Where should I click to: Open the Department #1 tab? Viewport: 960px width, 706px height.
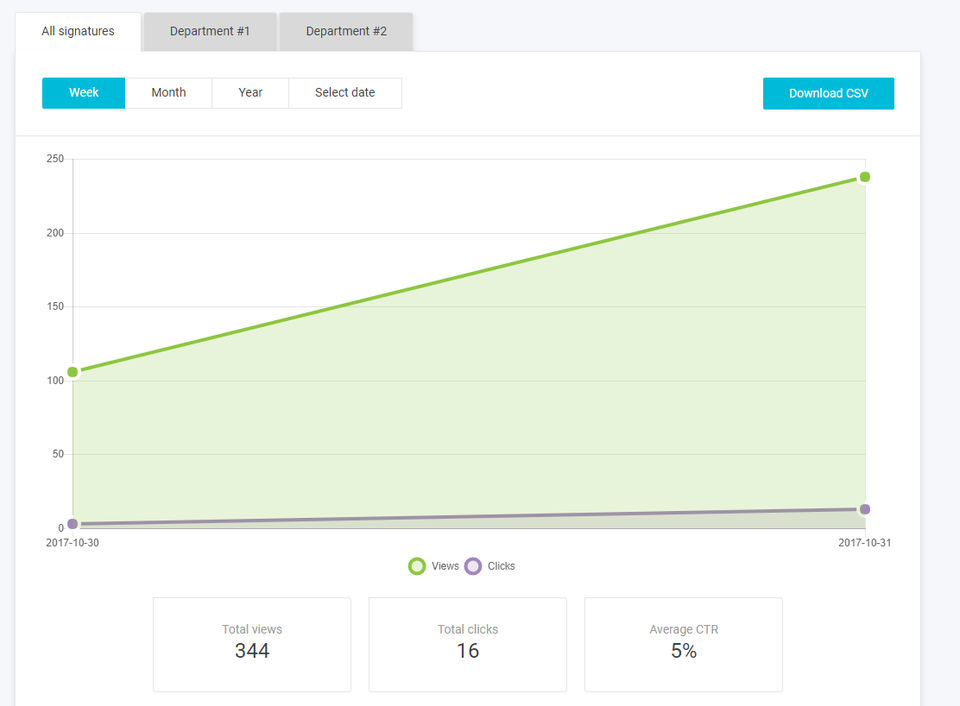coord(210,31)
